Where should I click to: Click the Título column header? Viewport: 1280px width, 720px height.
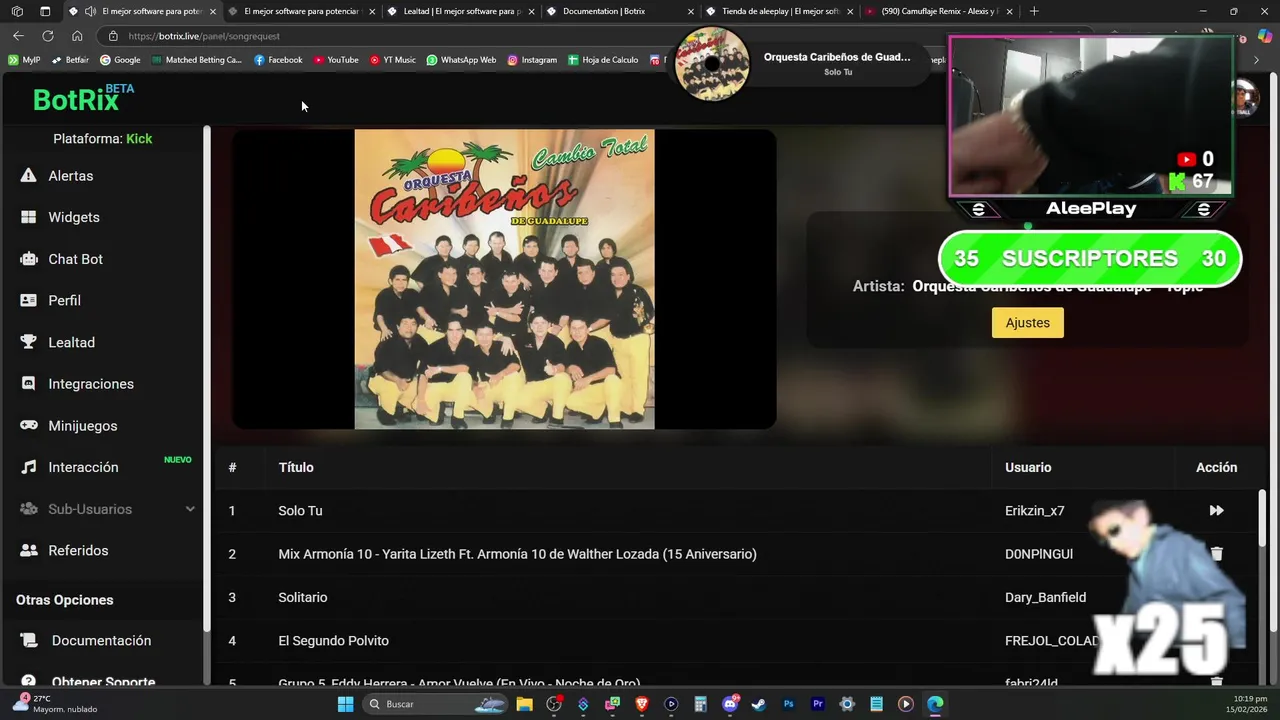(x=296, y=467)
